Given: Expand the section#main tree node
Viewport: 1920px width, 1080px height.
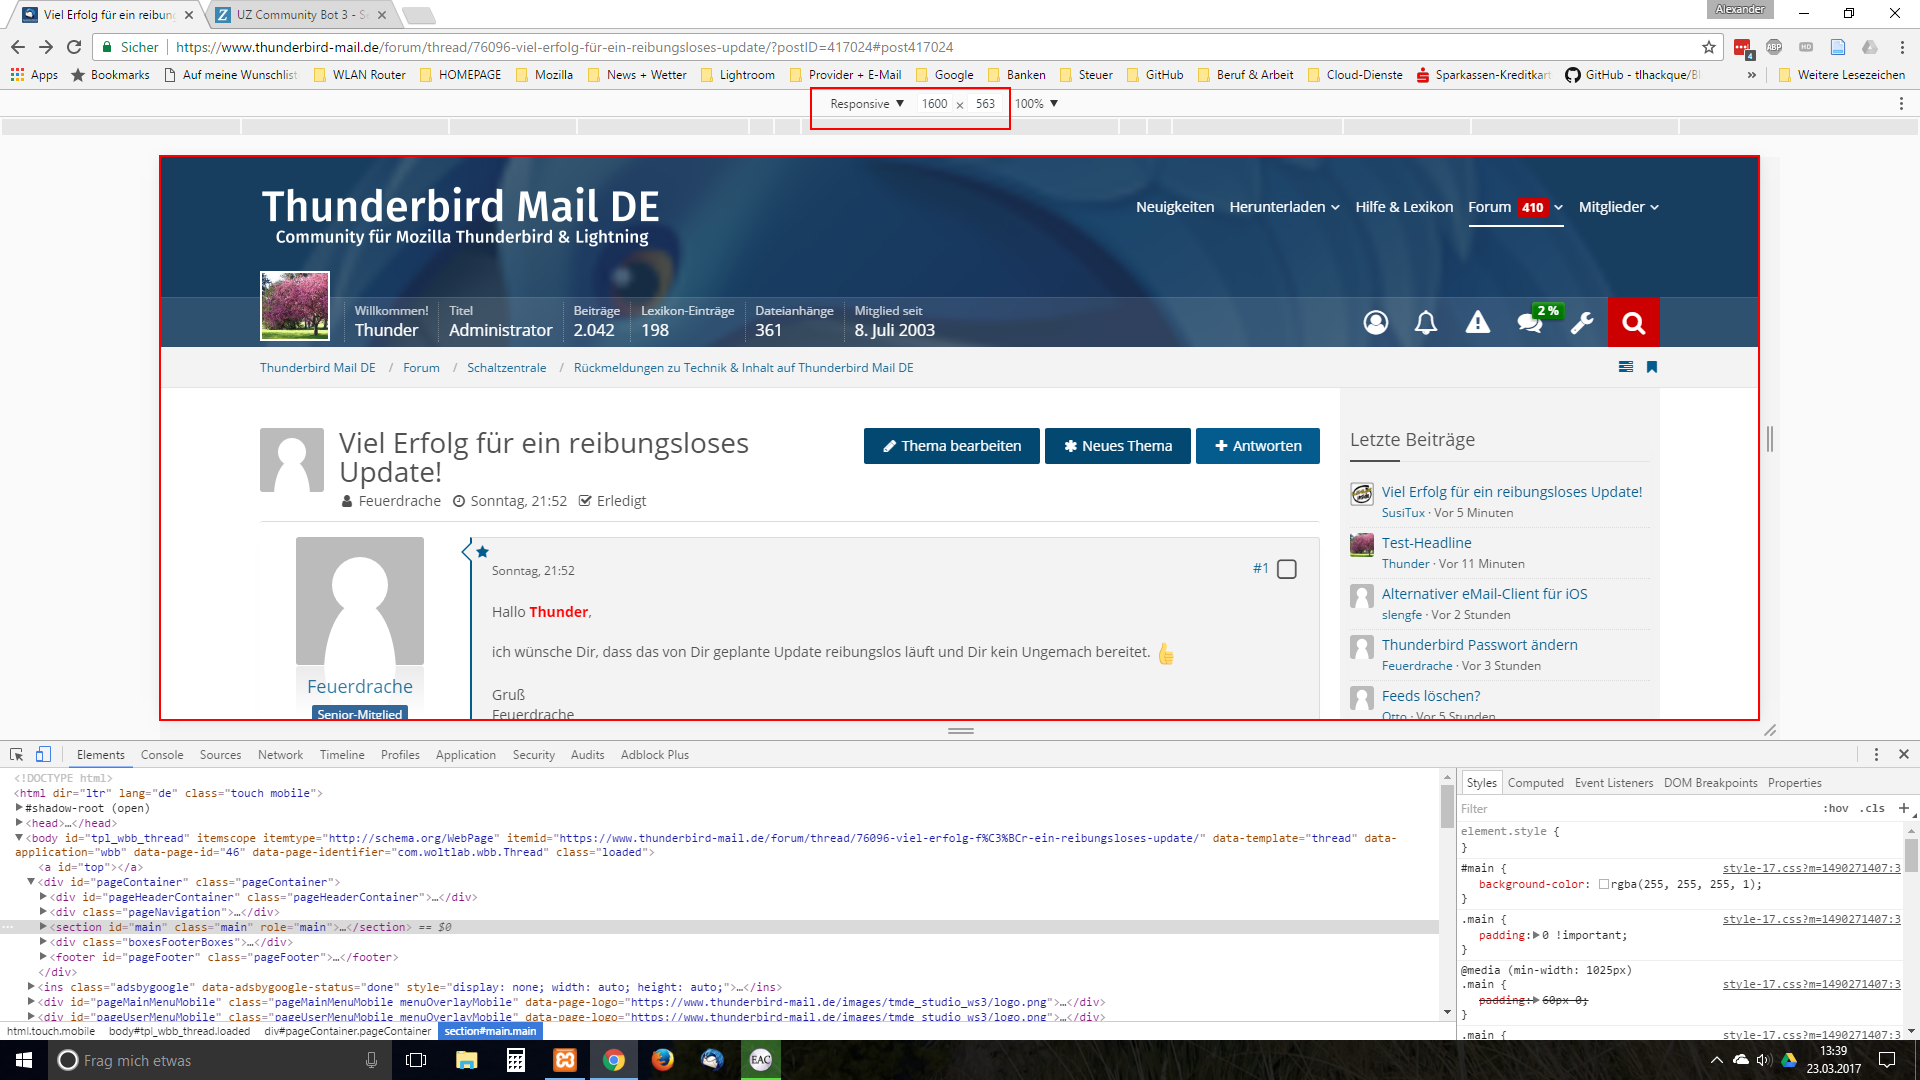Looking at the screenshot, I should [x=43, y=927].
